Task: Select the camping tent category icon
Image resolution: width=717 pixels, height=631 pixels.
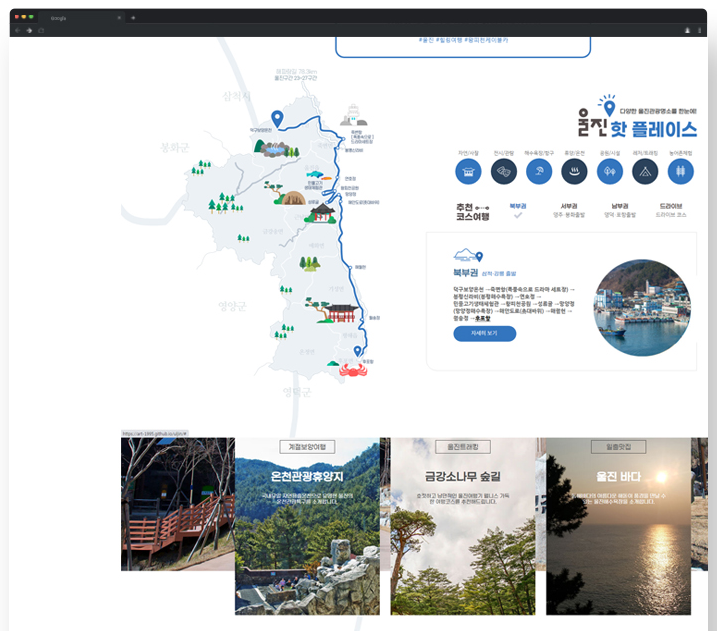Action: (x=645, y=172)
